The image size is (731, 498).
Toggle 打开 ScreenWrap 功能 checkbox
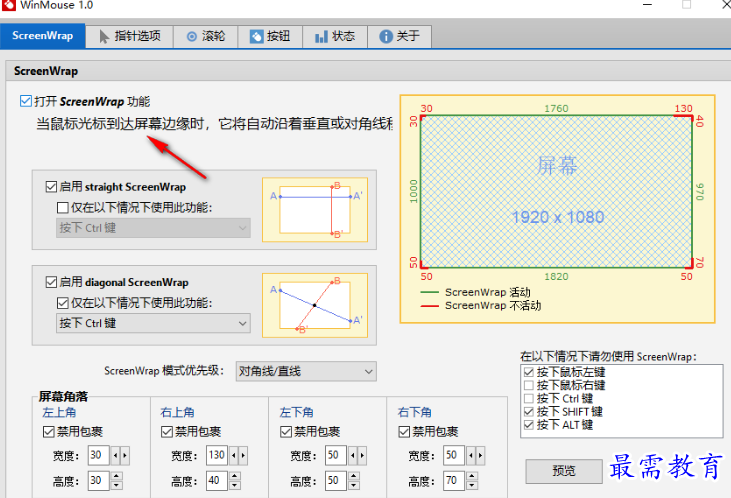click(x=26, y=101)
